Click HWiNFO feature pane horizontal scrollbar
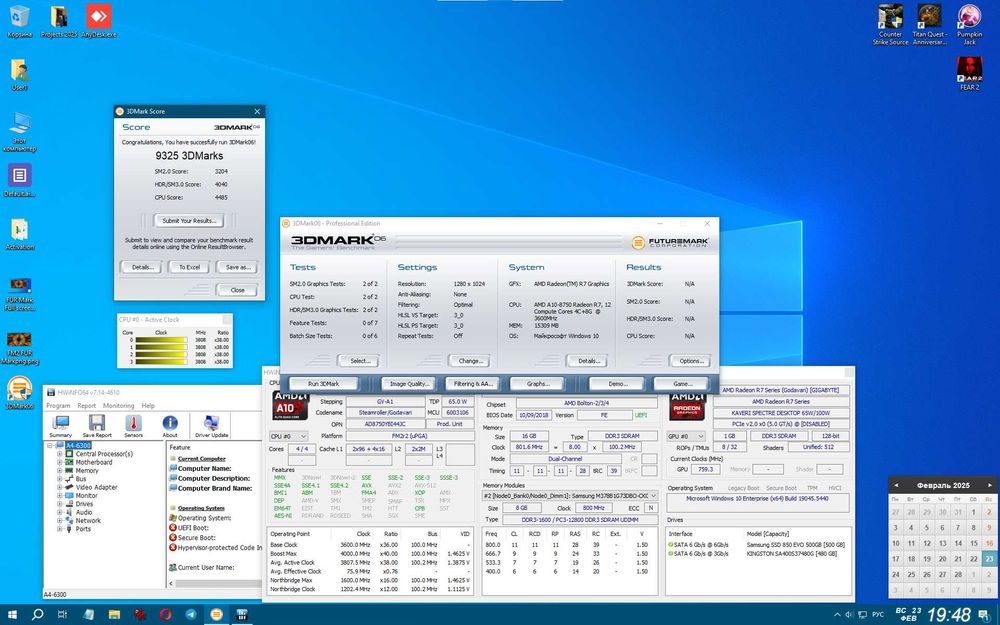The height and width of the screenshot is (625, 1000). (x=214, y=584)
